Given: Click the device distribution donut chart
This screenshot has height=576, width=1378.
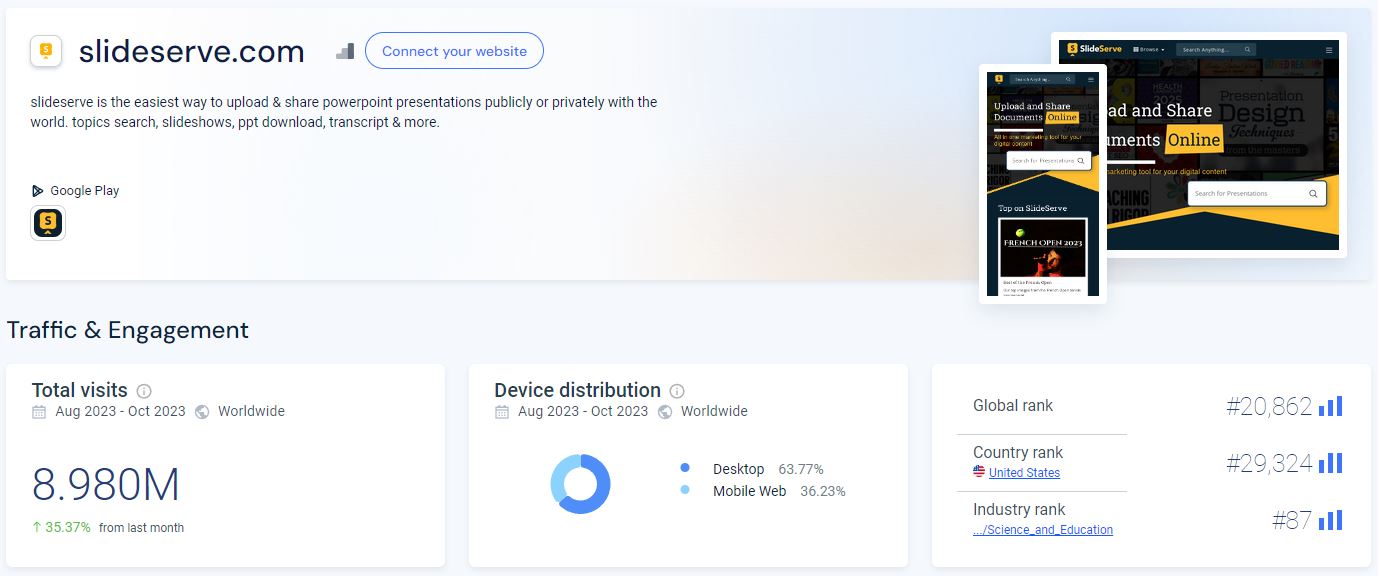Looking at the screenshot, I should pos(580,484).
